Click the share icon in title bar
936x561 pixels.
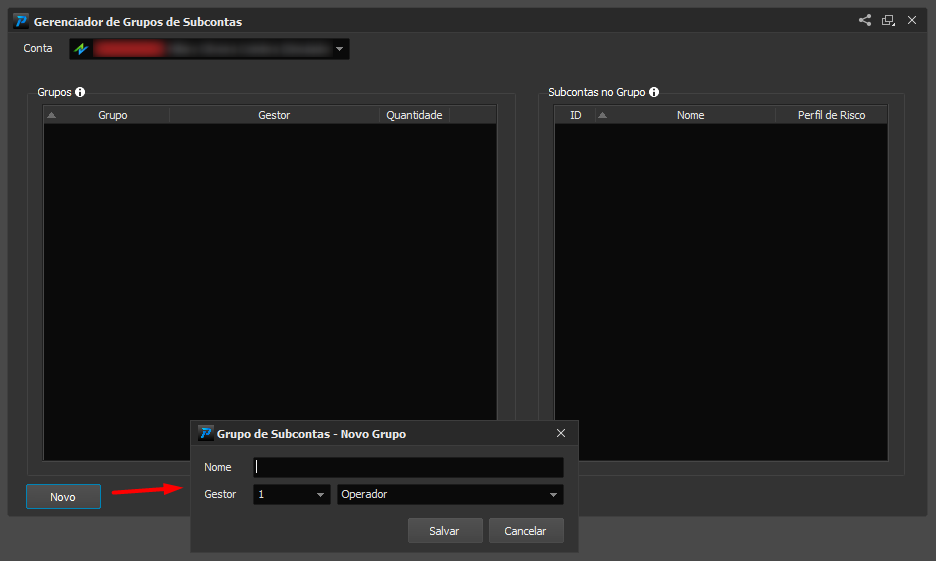864,20
